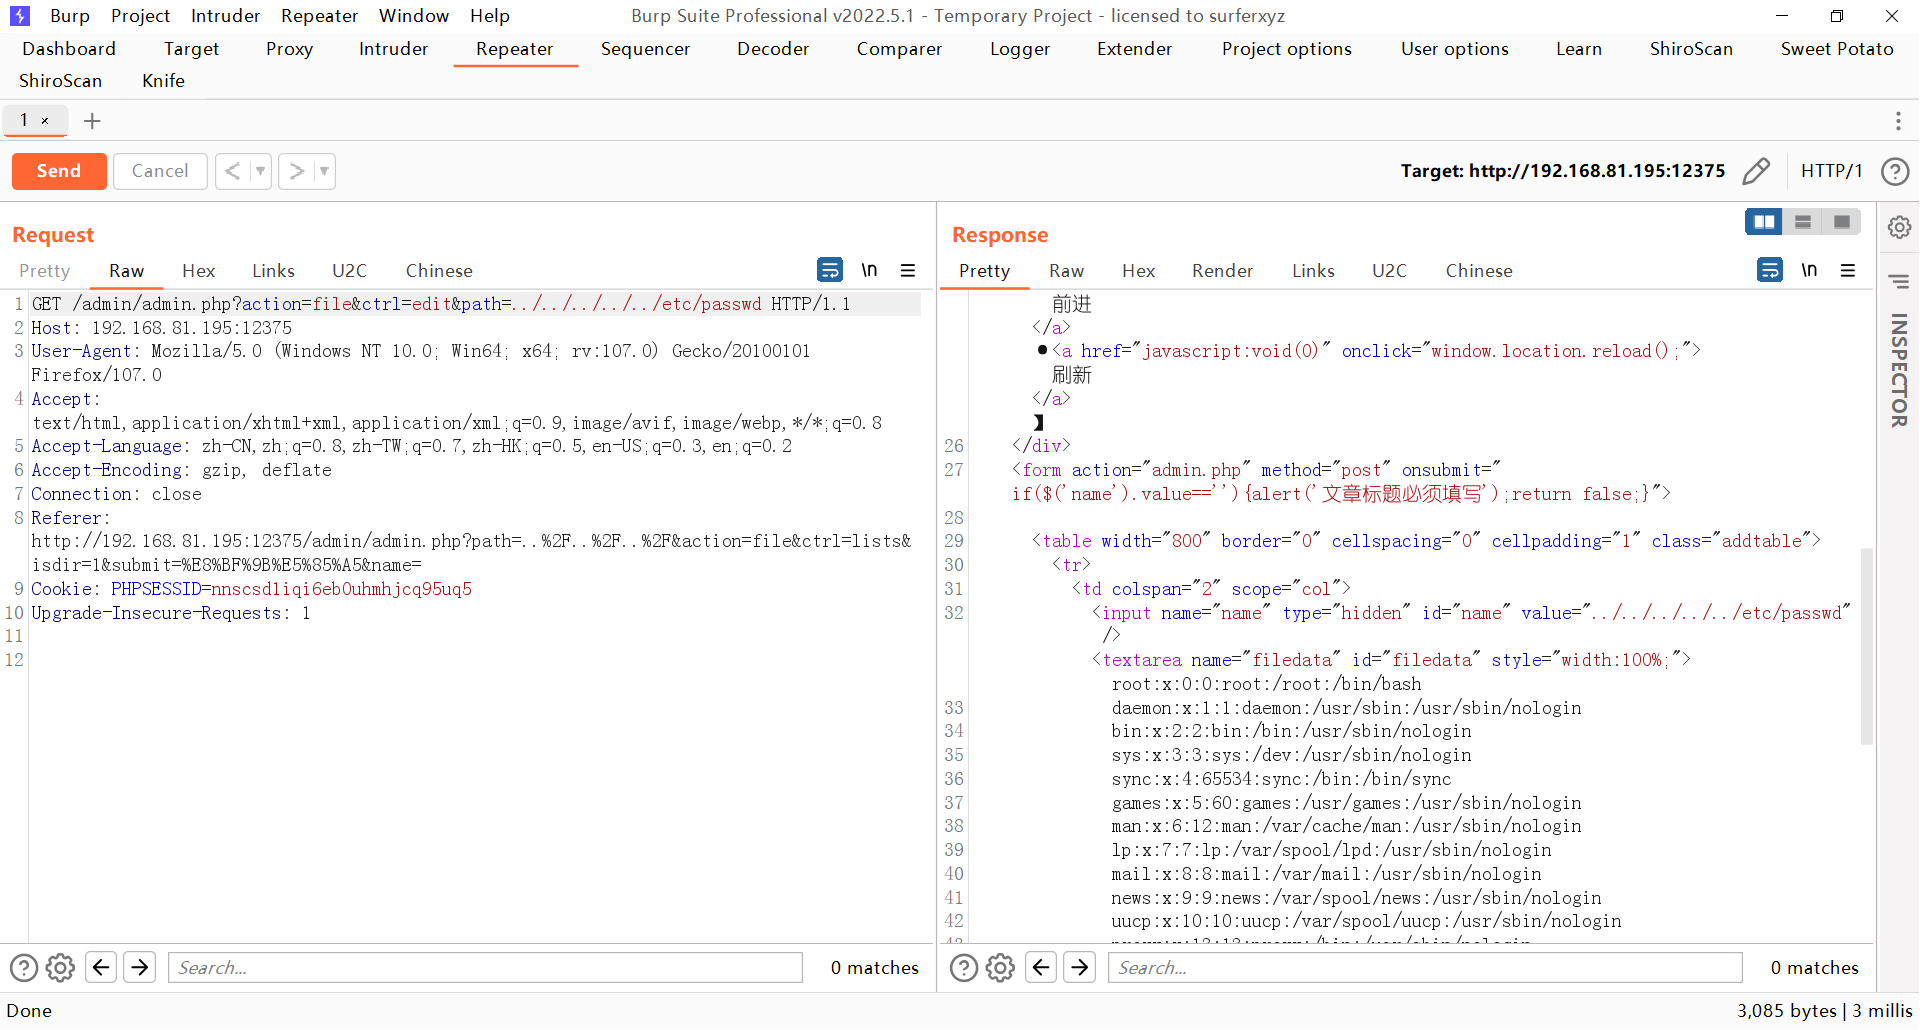Switch to the Extender tab

1134,49
